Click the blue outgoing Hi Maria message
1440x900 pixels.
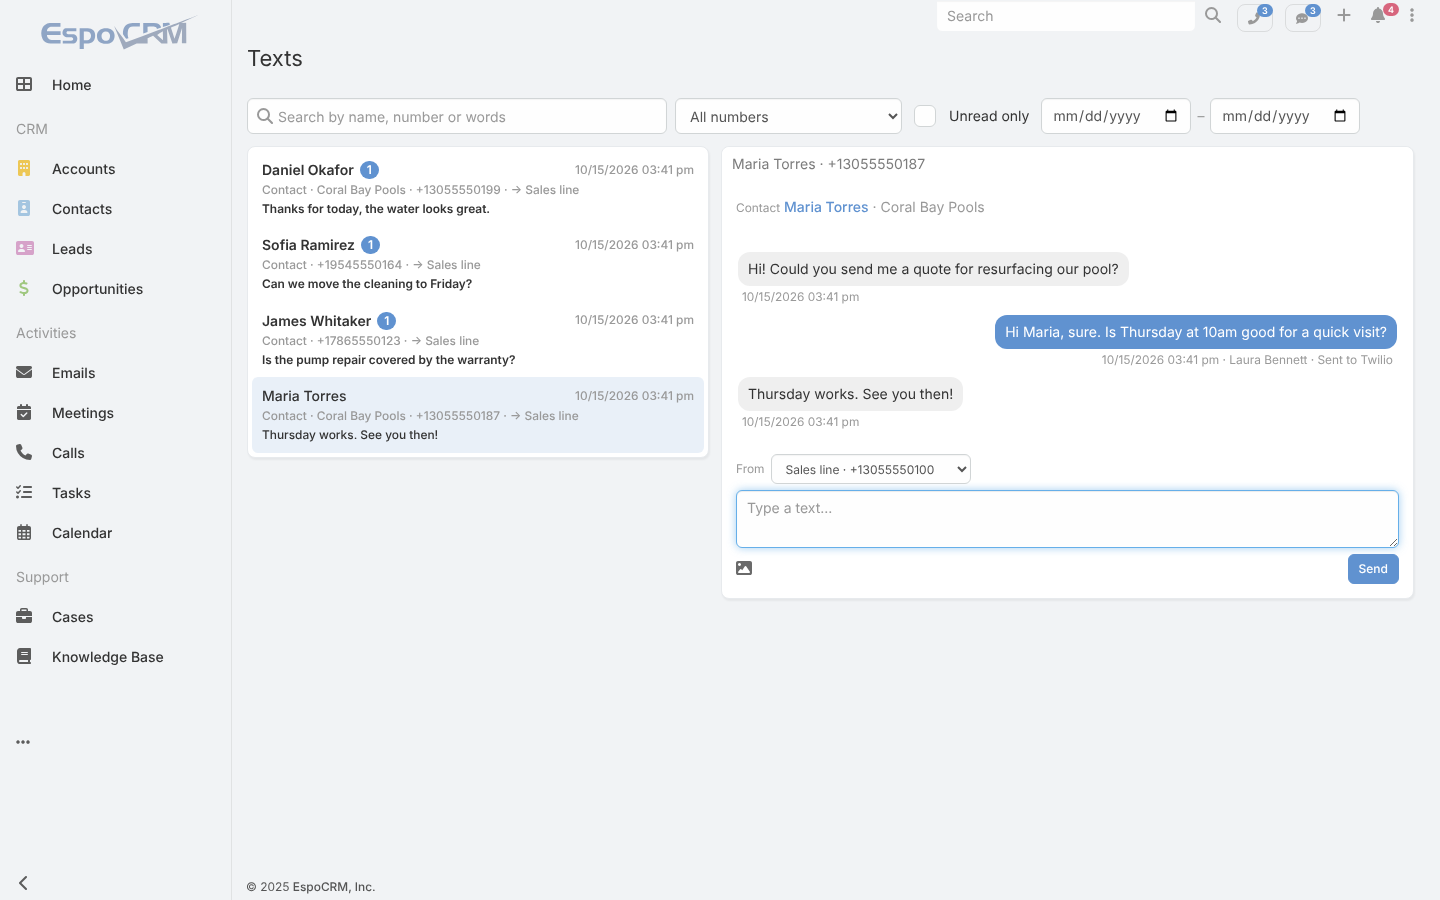[1196, 332]
